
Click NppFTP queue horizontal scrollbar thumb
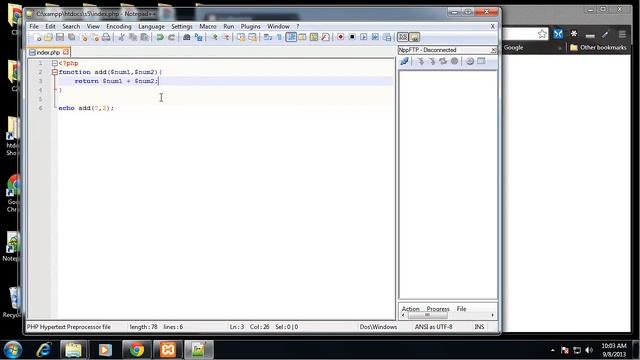point(427,315)
